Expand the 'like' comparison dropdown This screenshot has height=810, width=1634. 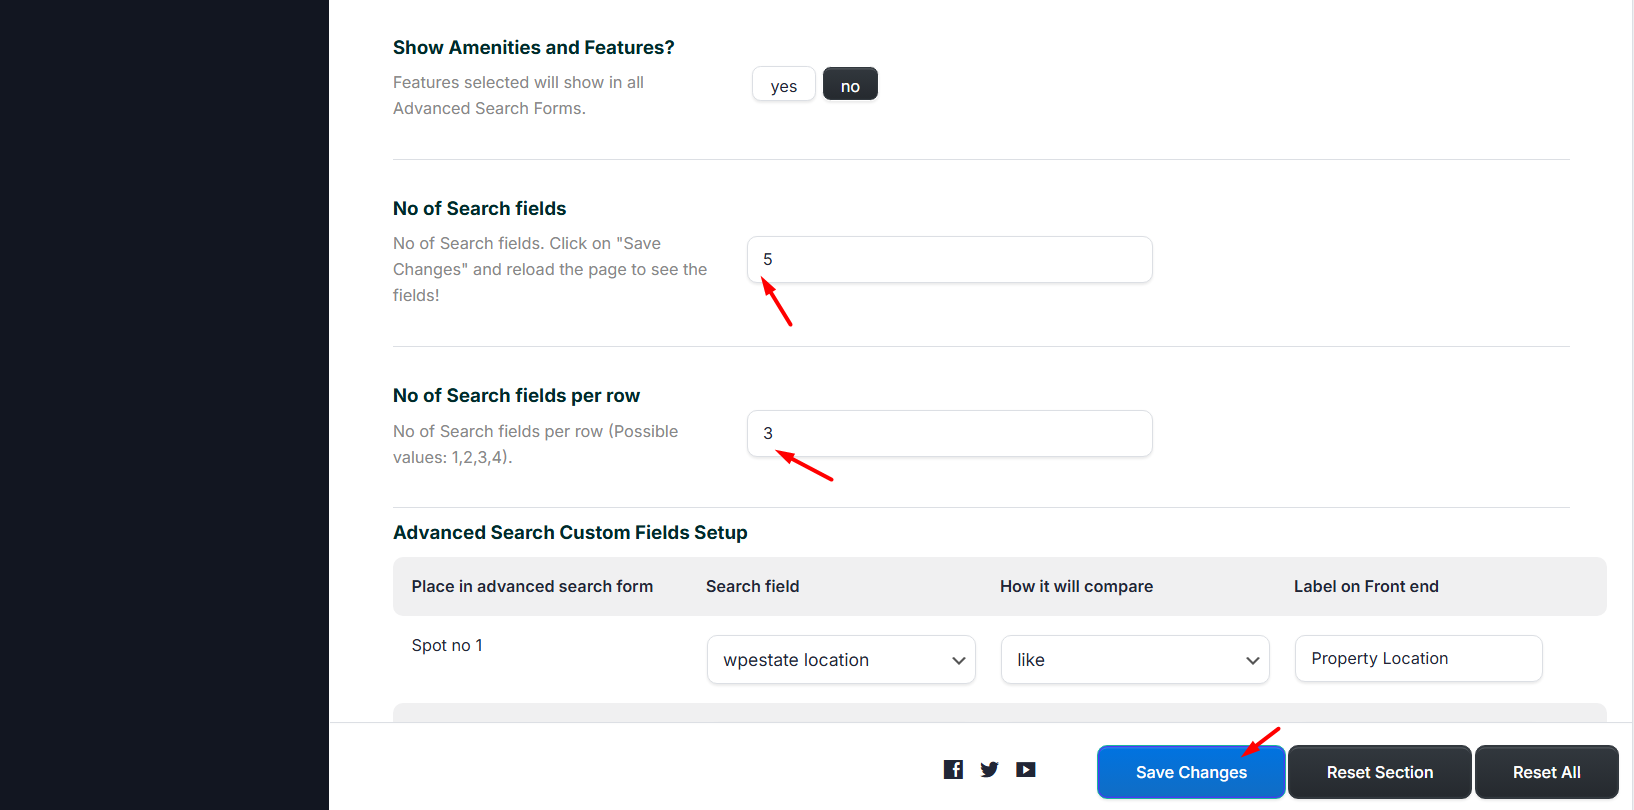[1135, 660]
